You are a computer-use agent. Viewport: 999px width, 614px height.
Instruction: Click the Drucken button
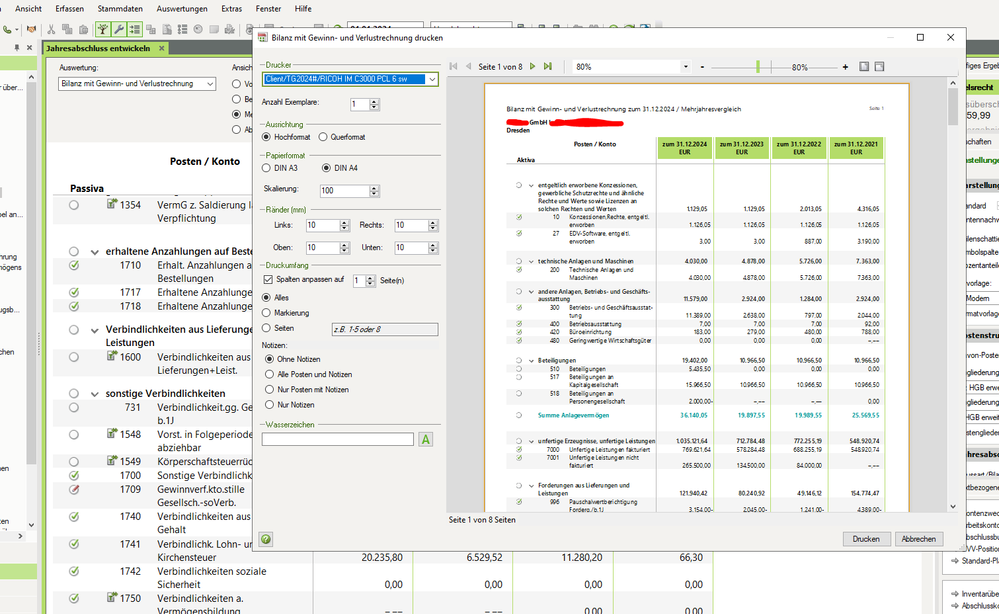coord(866,539)
